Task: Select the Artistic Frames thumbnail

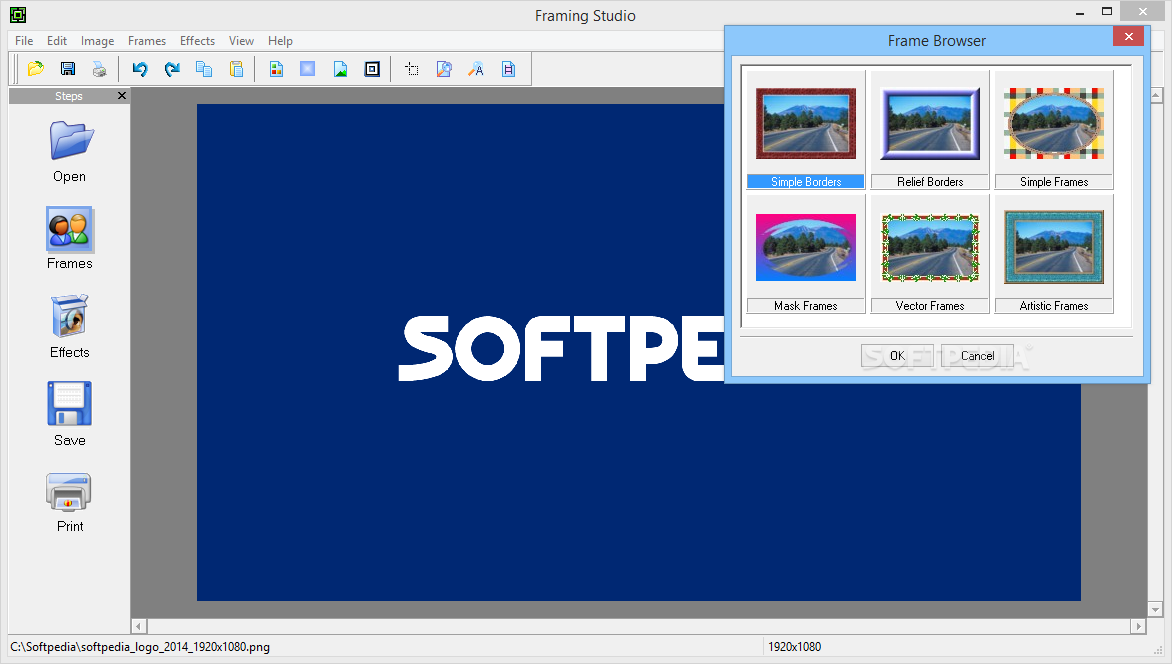Action: point(1054,248)
